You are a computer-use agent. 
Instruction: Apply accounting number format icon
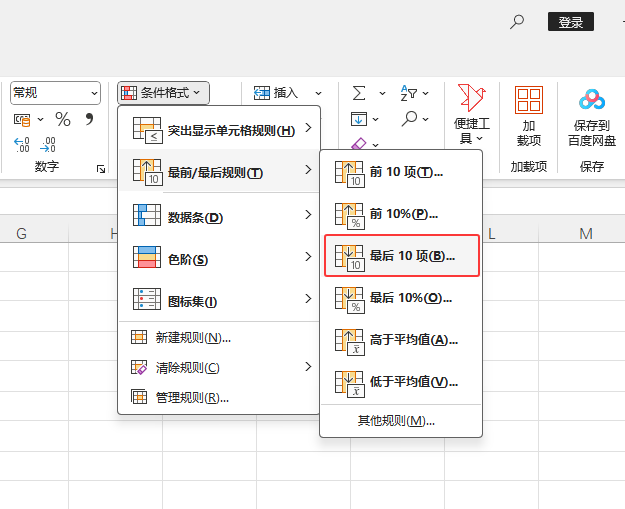coord(22,119)
